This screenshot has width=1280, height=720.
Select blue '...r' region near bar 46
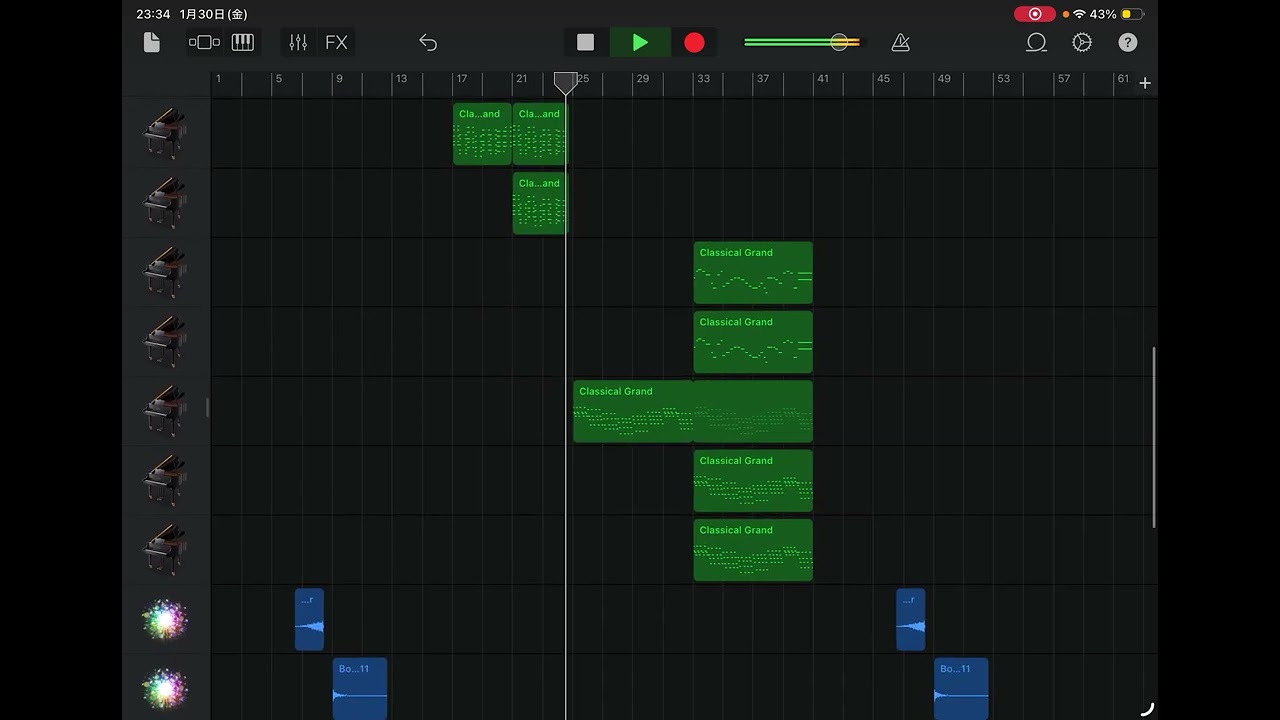pos(911,619)
